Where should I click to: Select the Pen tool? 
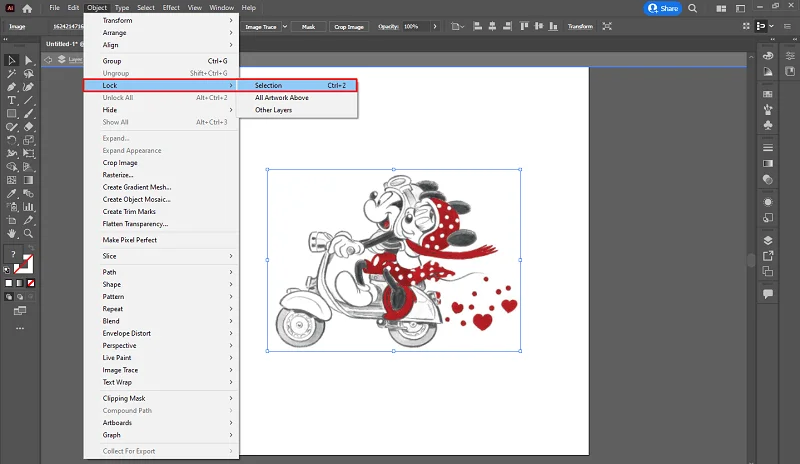[11, 87]
